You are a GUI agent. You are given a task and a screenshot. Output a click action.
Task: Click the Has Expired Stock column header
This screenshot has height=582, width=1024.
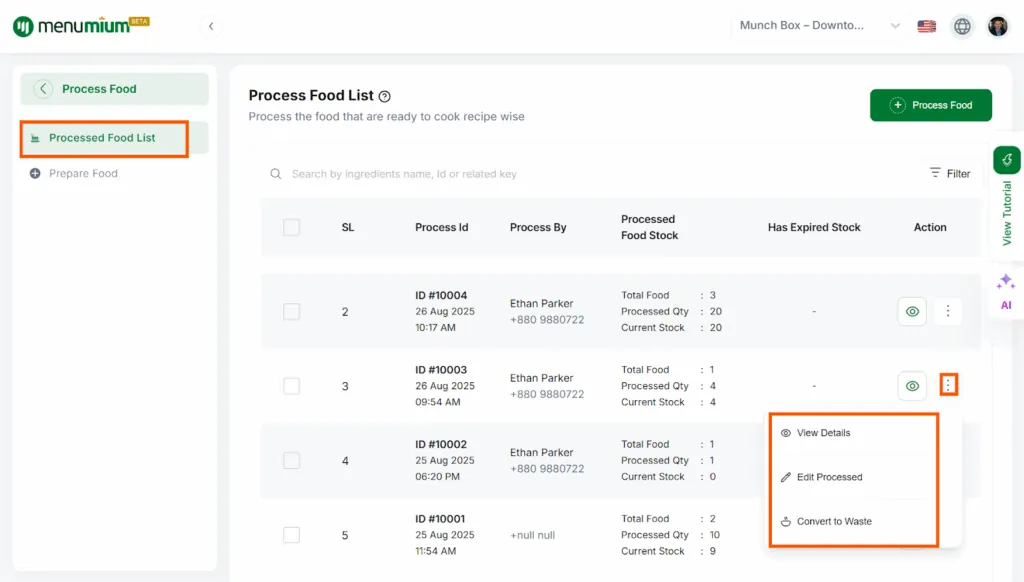click(x=814, y=227)
